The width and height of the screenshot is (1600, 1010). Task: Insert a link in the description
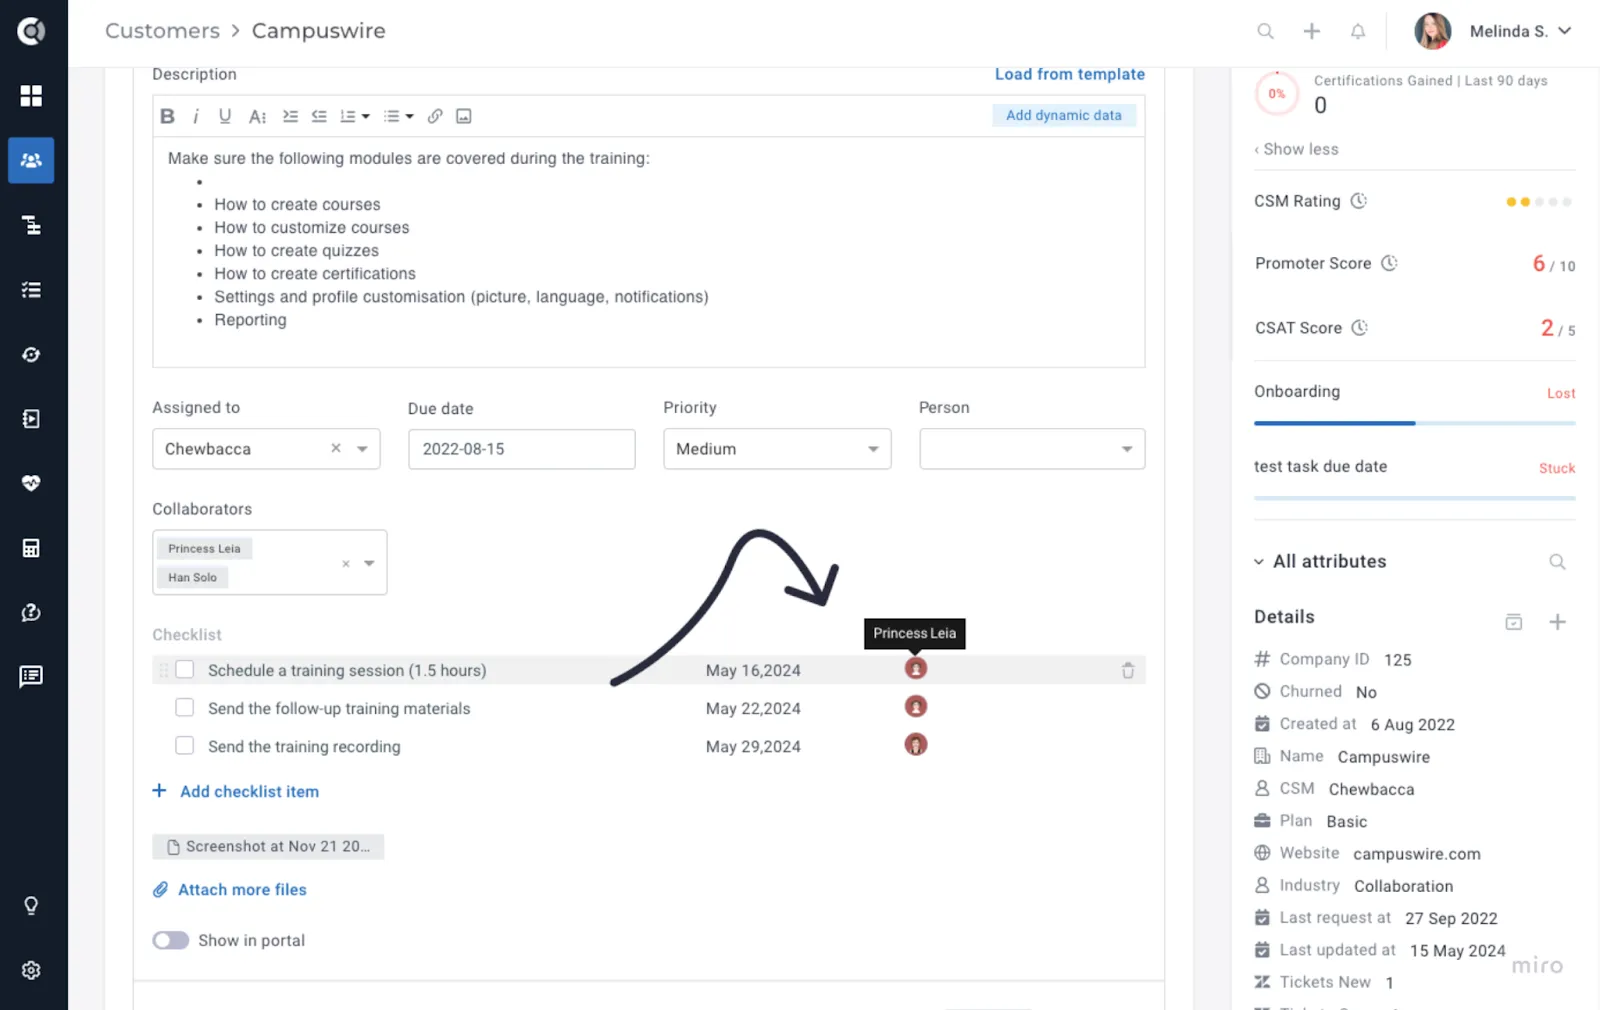[435, 116]
